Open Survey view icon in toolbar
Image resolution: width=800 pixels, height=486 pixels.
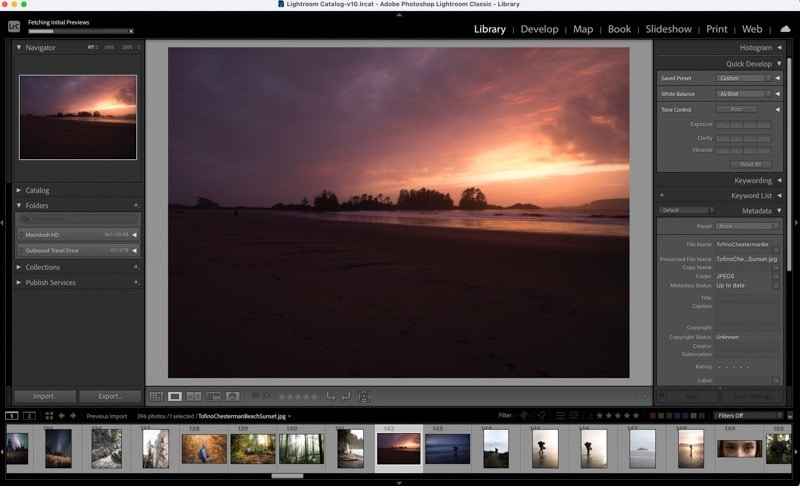213,396
